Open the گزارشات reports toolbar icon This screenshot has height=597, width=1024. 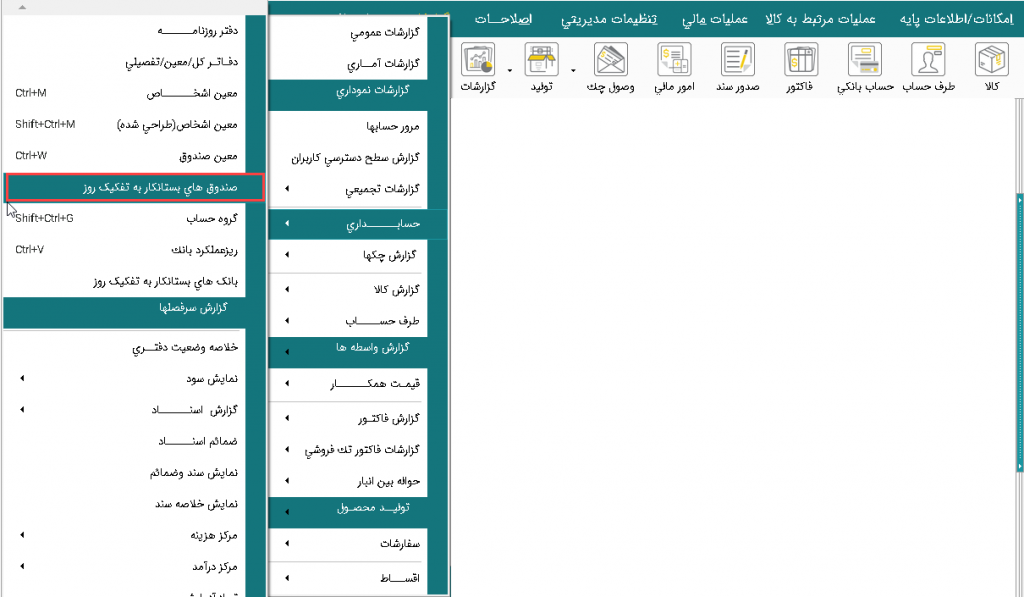pyautogui.click(x=479, y=68)
